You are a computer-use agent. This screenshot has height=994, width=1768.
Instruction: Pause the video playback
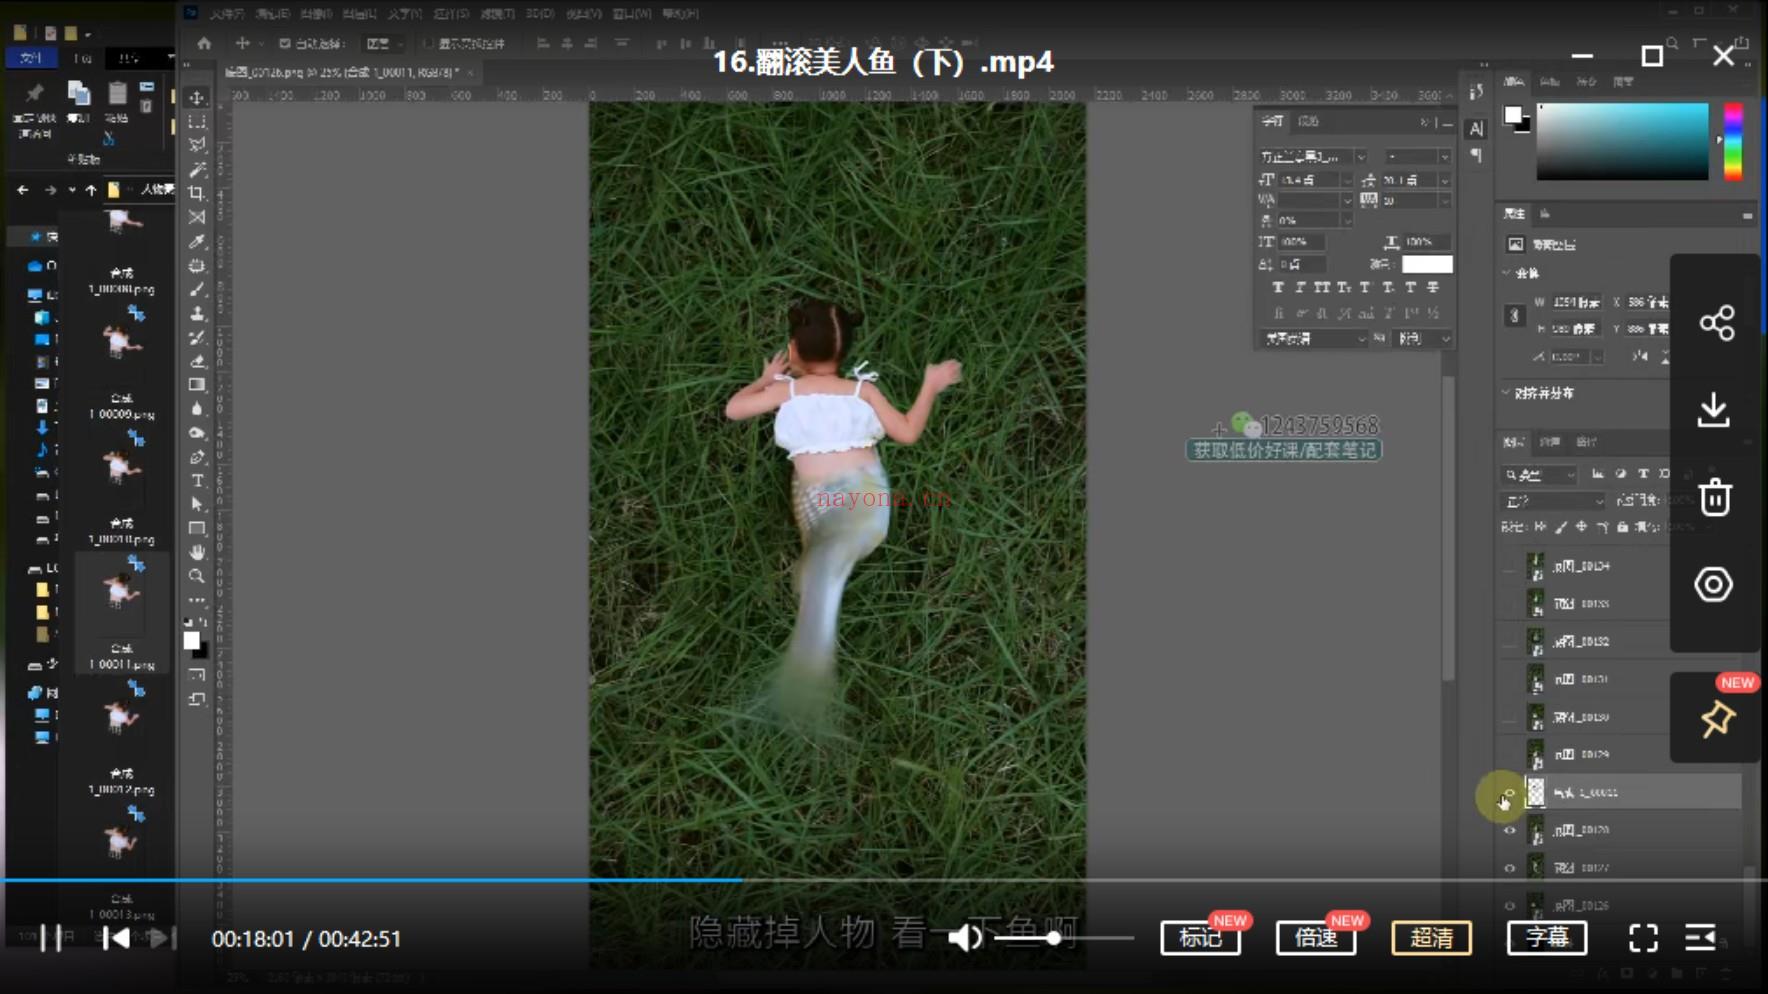[x=50, y=938]
